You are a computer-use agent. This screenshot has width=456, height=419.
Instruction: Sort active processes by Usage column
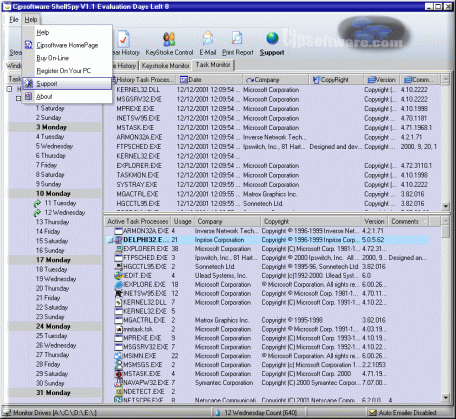coord(182,221)
